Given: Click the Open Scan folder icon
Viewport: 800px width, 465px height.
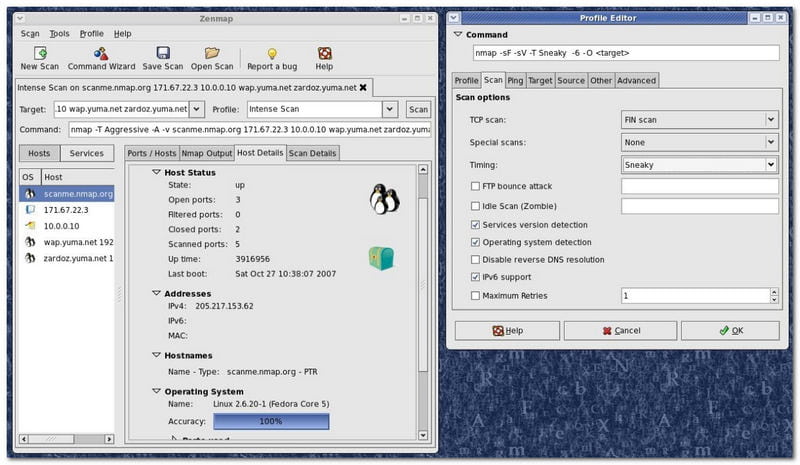Looking at the screenshot, I should [x=212, y=53].
